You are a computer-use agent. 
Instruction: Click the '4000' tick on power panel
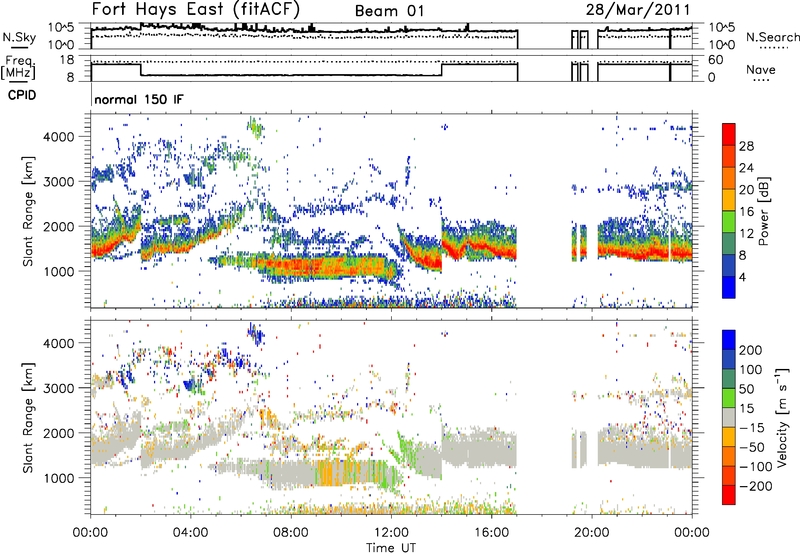(59, 137)
